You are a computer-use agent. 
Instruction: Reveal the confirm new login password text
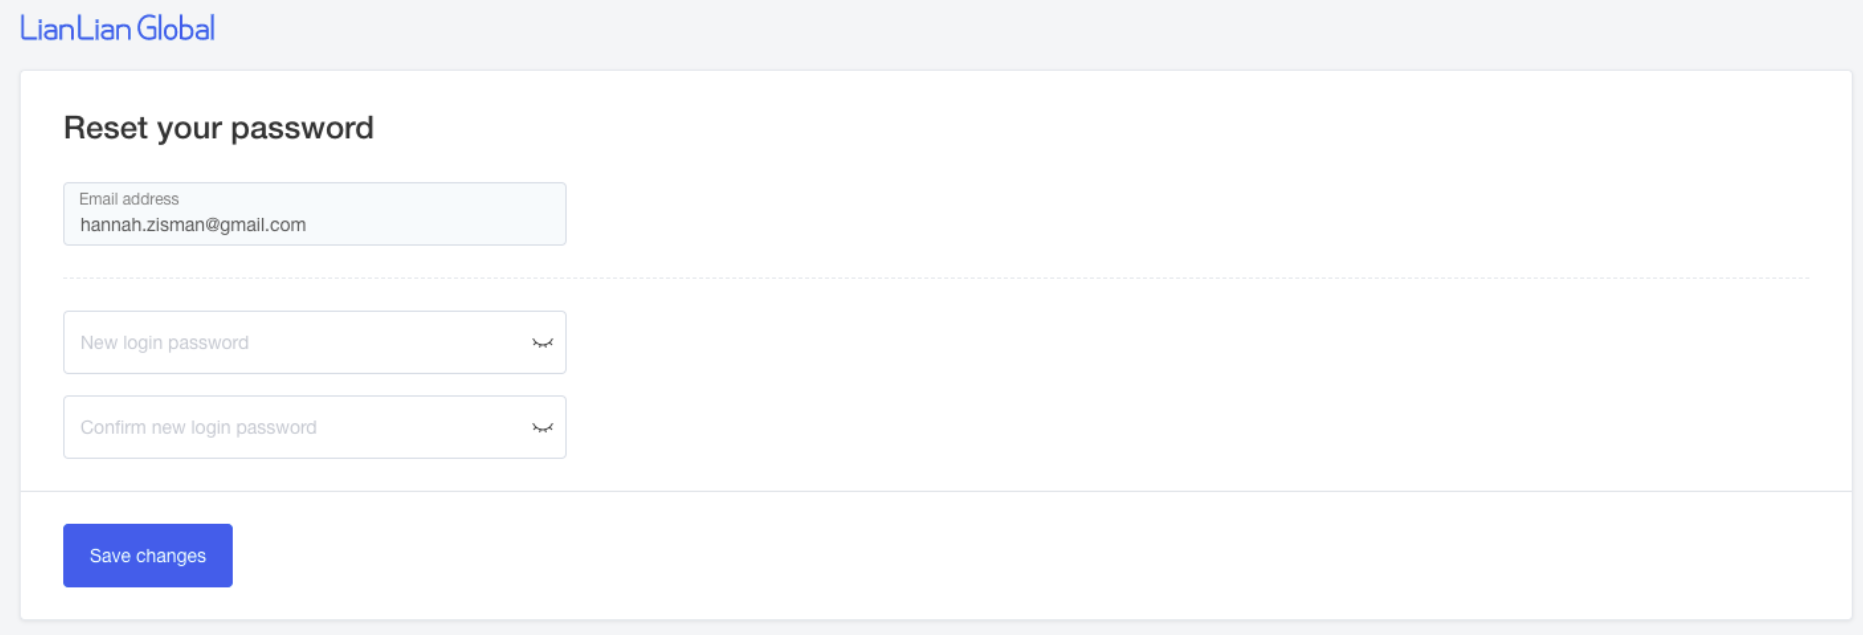click(x=542, y=428)
